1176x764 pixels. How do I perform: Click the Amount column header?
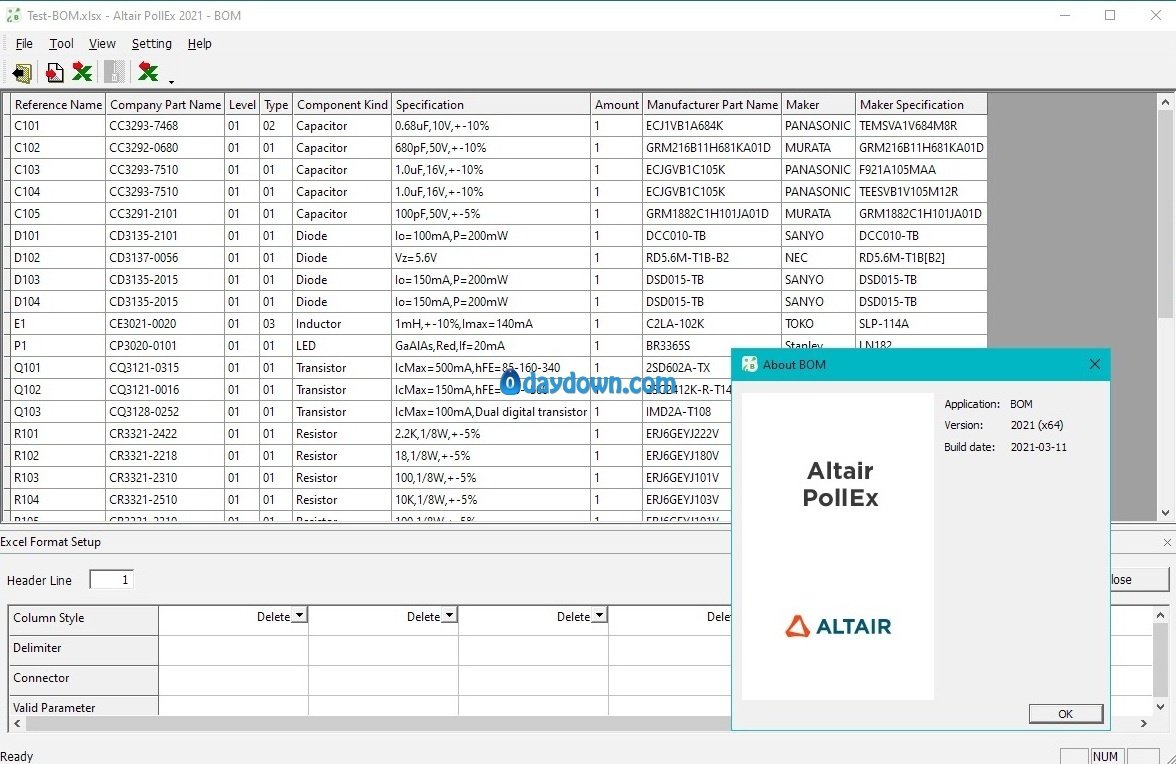(x=616, y=105)
